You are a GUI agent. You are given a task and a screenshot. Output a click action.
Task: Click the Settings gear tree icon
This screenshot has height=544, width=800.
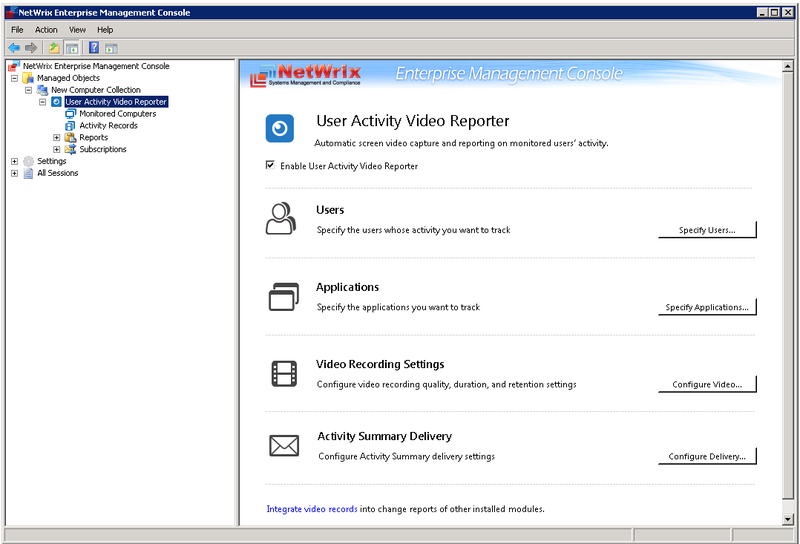click(x=28, y=161)
